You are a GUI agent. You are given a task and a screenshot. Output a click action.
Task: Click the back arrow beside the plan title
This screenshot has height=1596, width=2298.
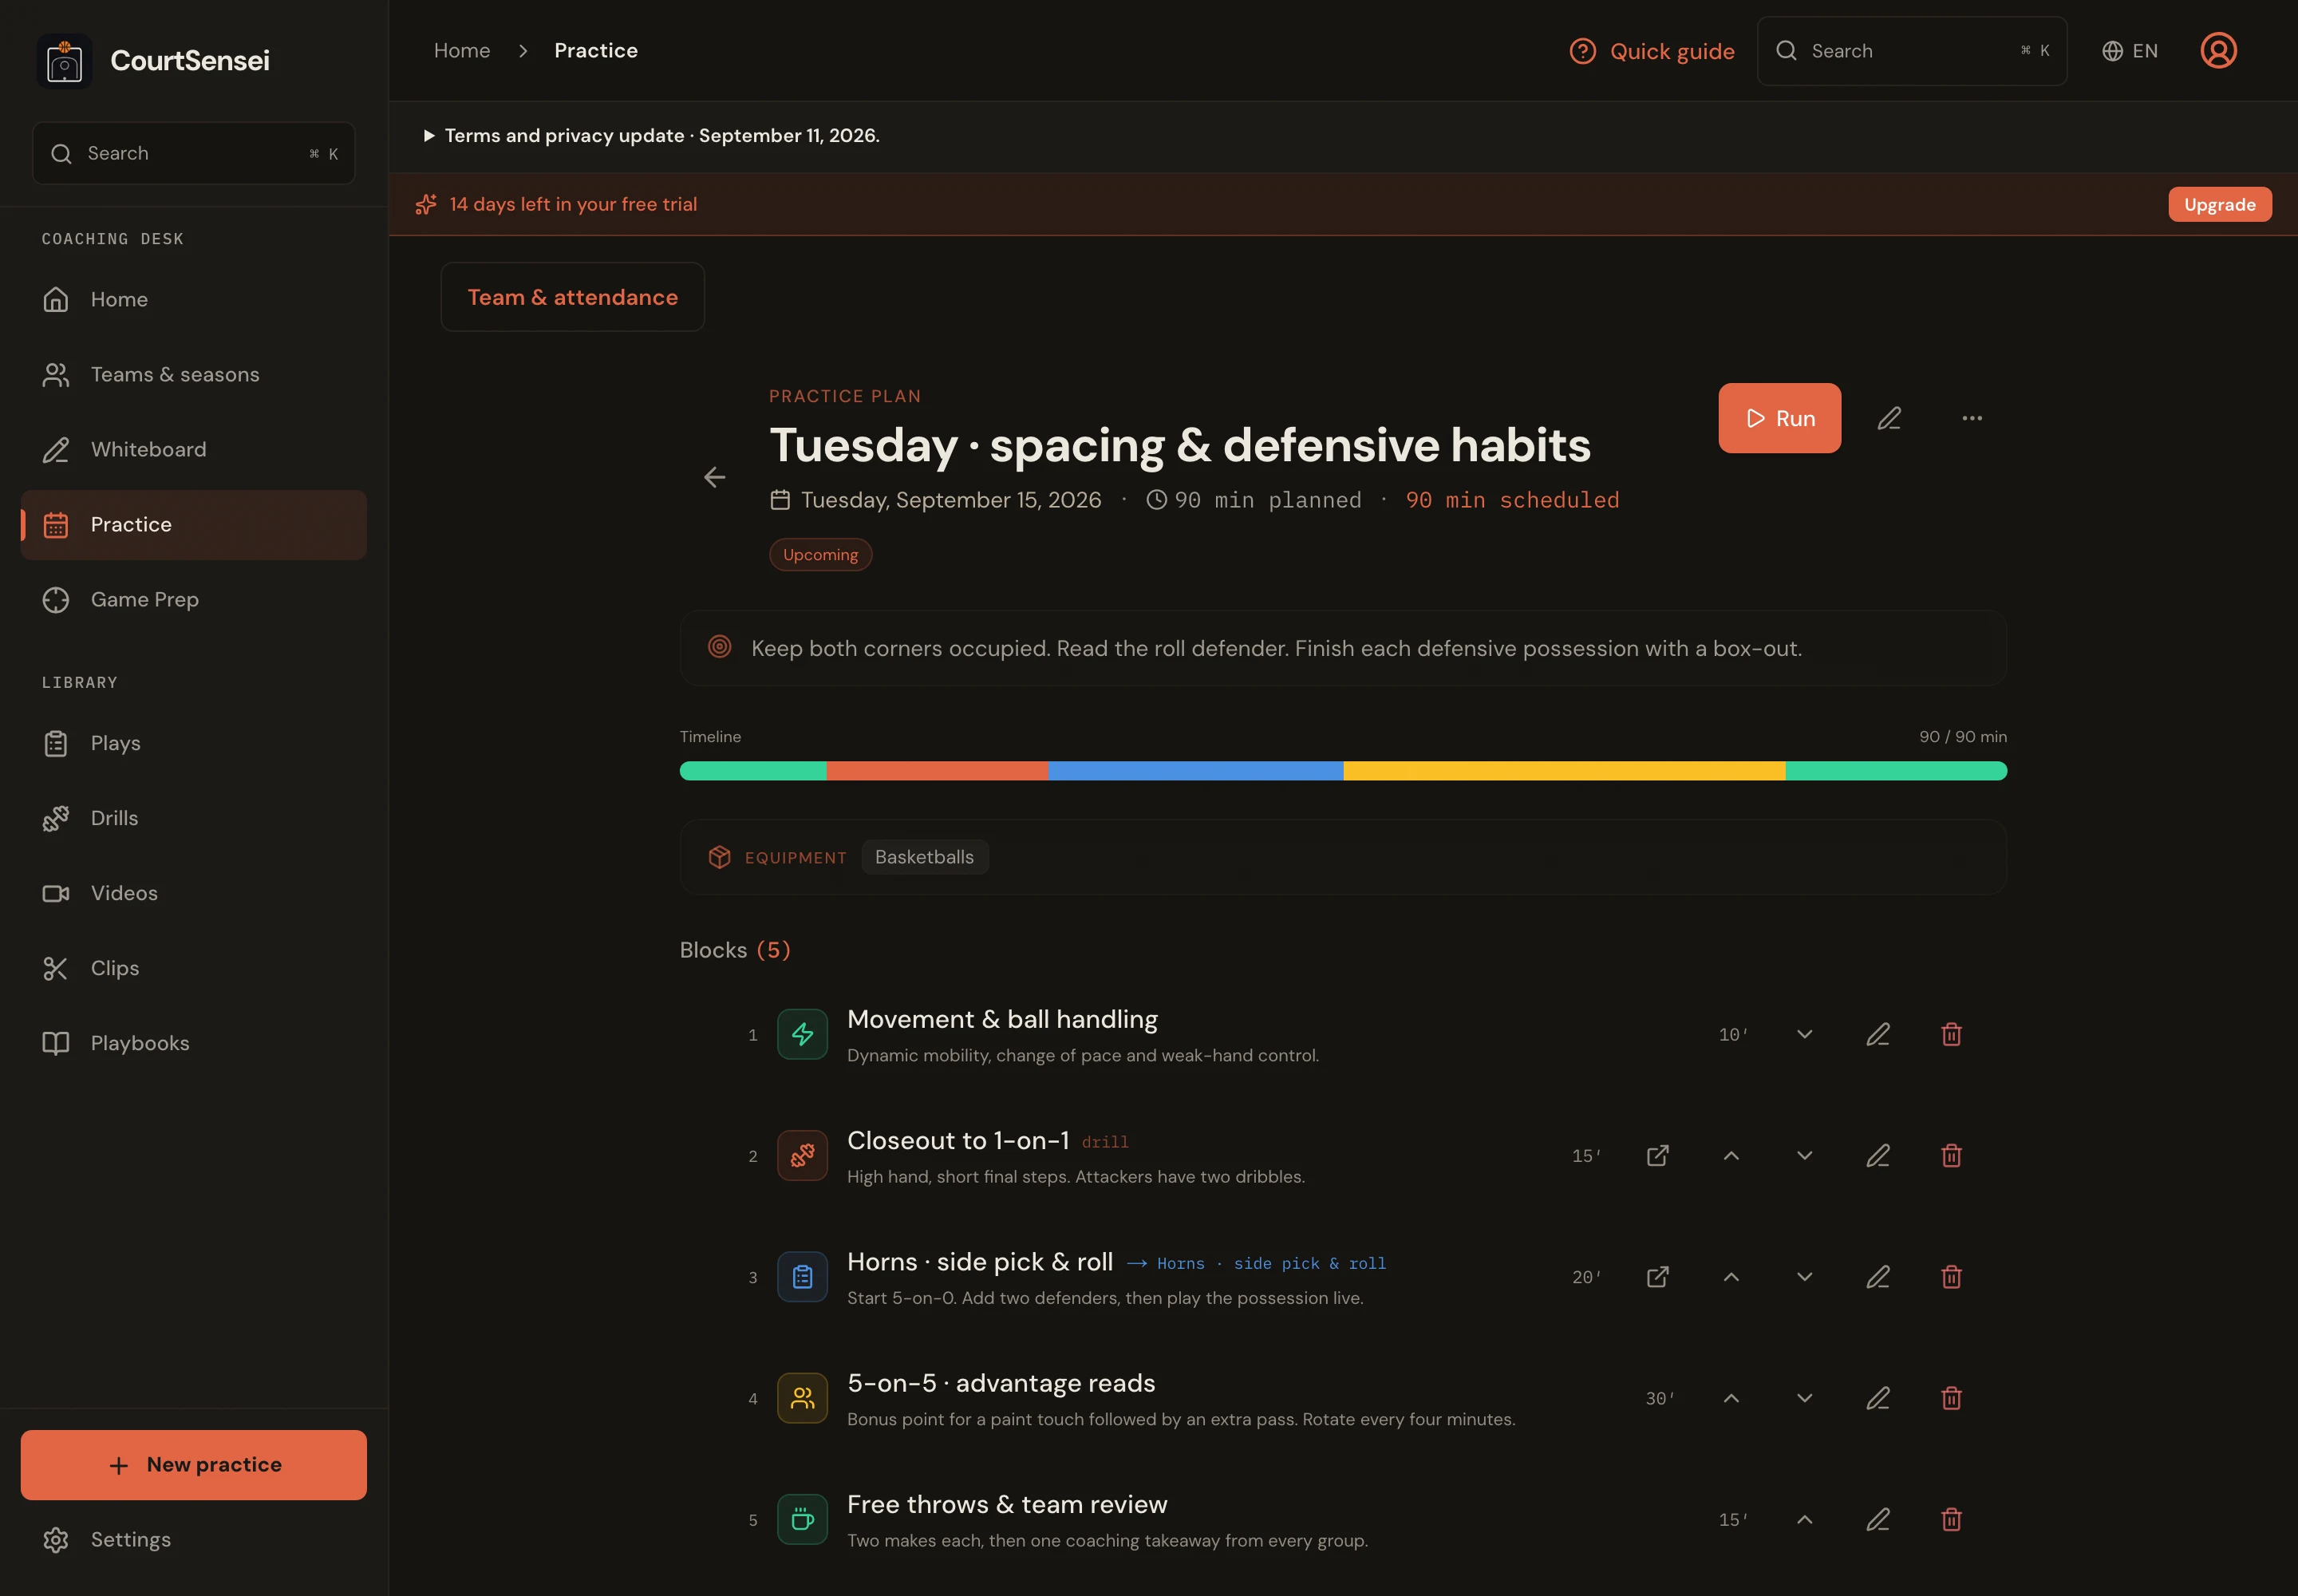click(714, 477)
